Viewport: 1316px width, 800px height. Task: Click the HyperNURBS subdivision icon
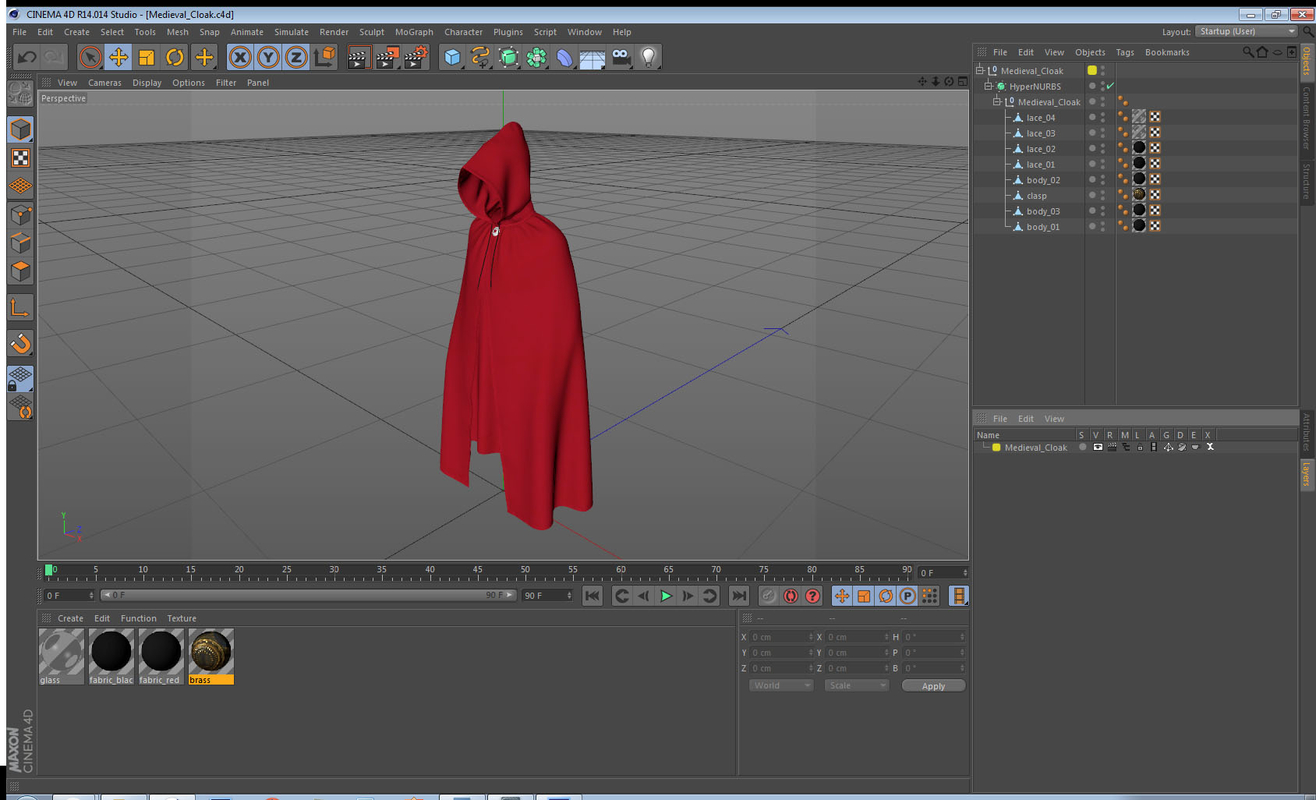pos(508,57)
